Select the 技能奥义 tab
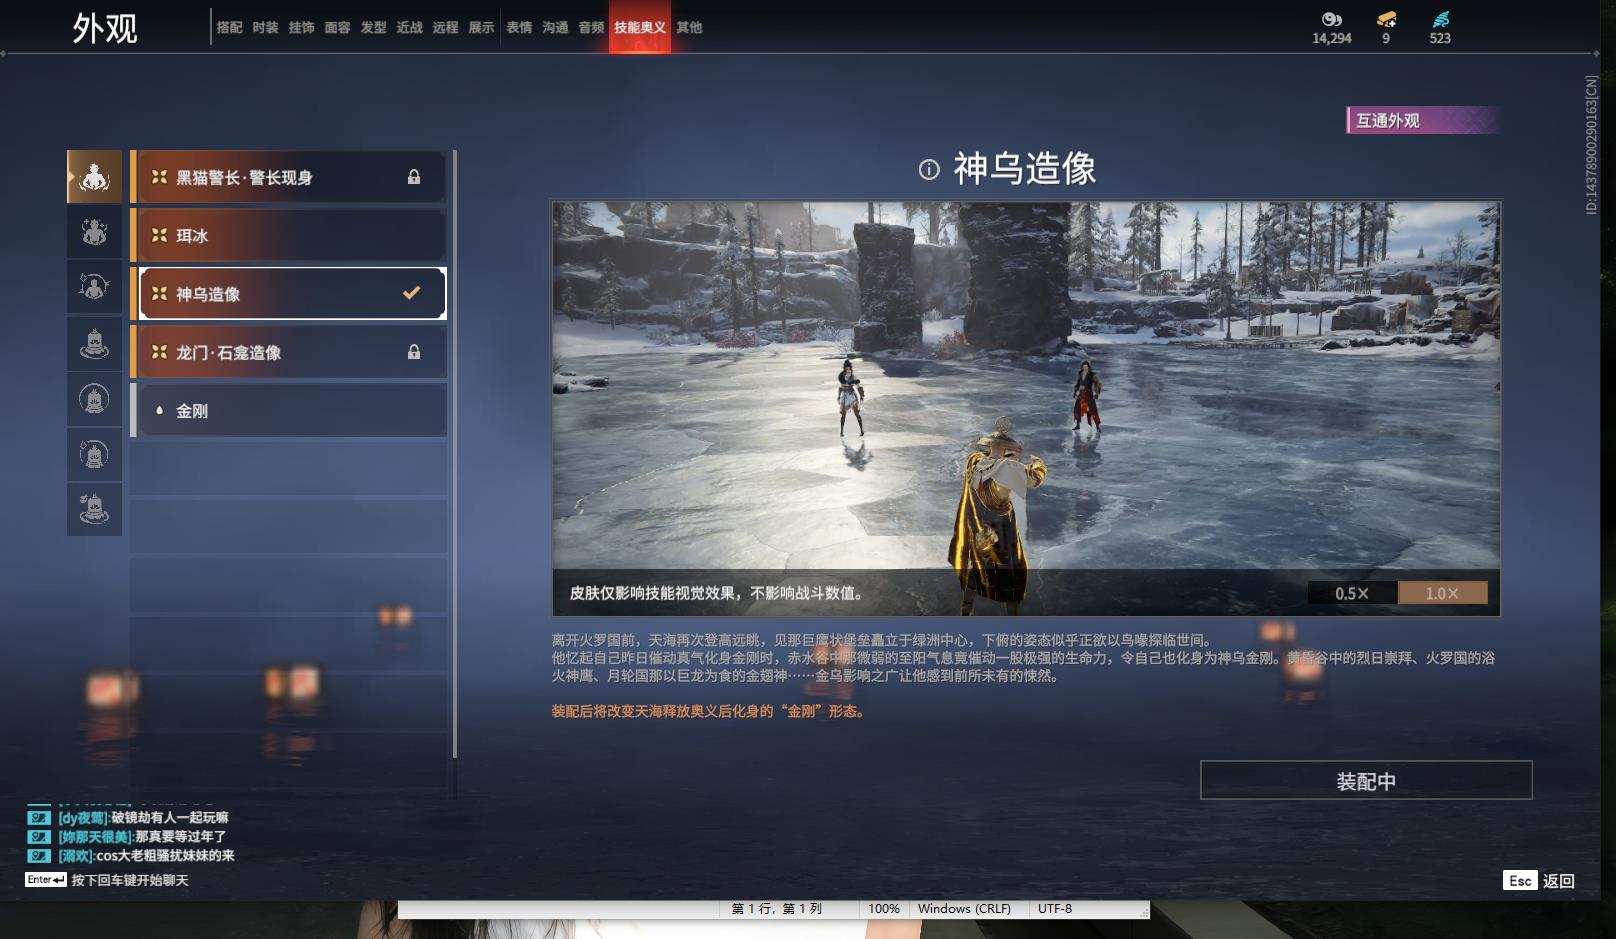This screenshot has width=1616, height=939. tap(640, 27)
